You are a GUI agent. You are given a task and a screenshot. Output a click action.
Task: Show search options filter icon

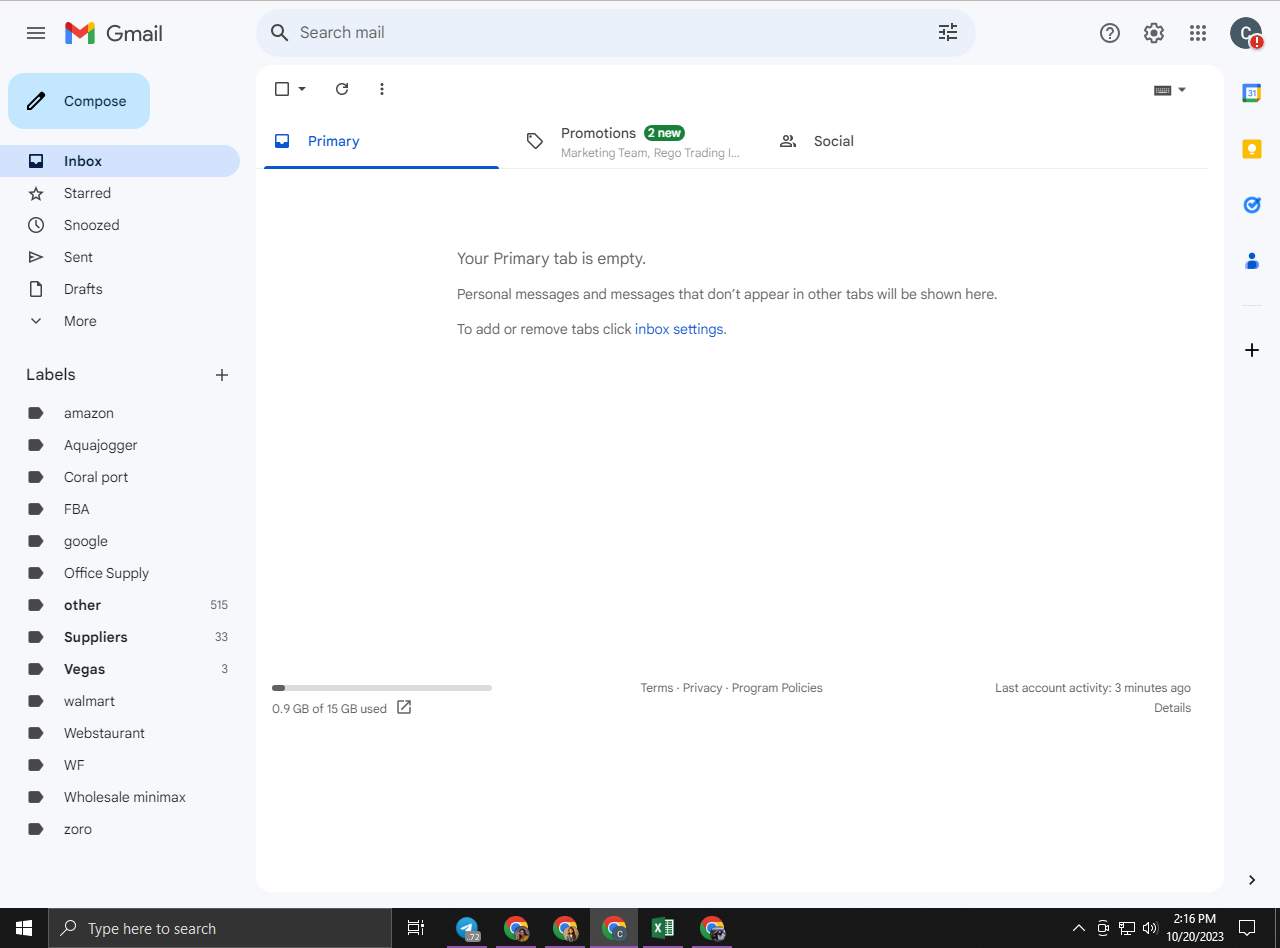[948, 33]
